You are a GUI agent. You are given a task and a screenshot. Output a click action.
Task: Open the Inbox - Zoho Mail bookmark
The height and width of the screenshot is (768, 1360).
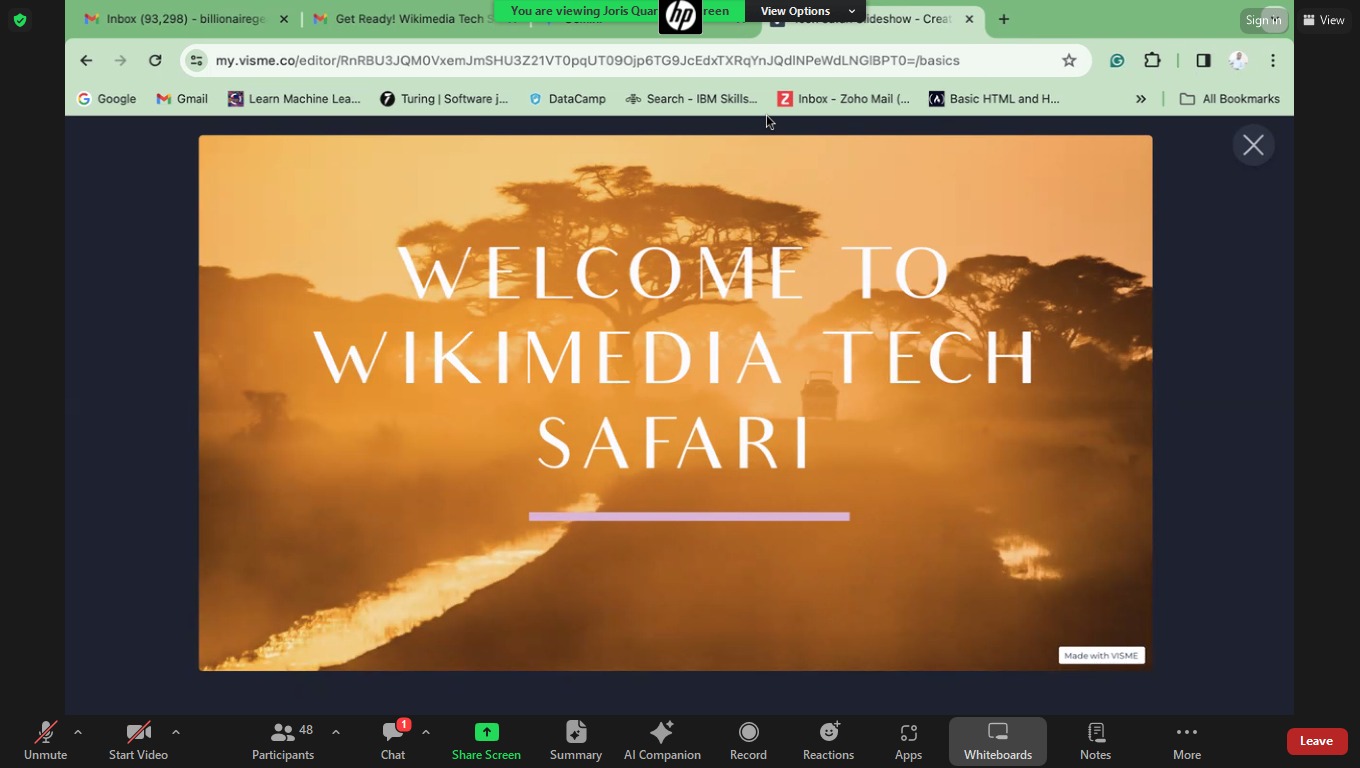point(844,98)
